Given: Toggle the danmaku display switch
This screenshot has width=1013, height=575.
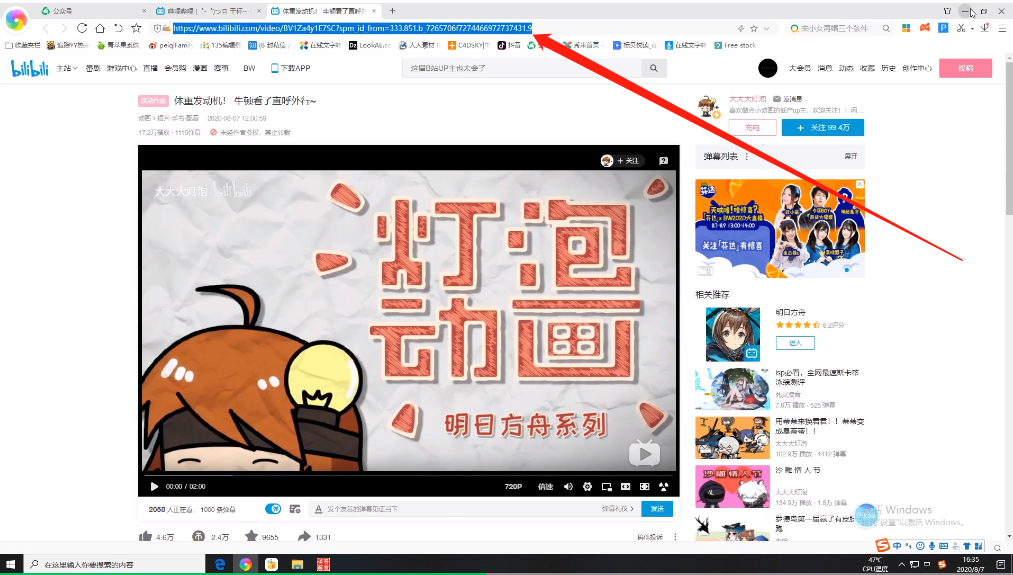Looking at the screenshot, I should pos(273,509).
